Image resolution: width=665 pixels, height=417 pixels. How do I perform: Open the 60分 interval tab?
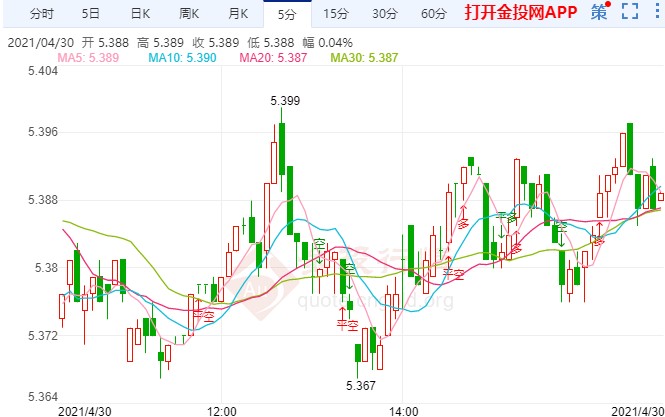[x=433, y=14]
